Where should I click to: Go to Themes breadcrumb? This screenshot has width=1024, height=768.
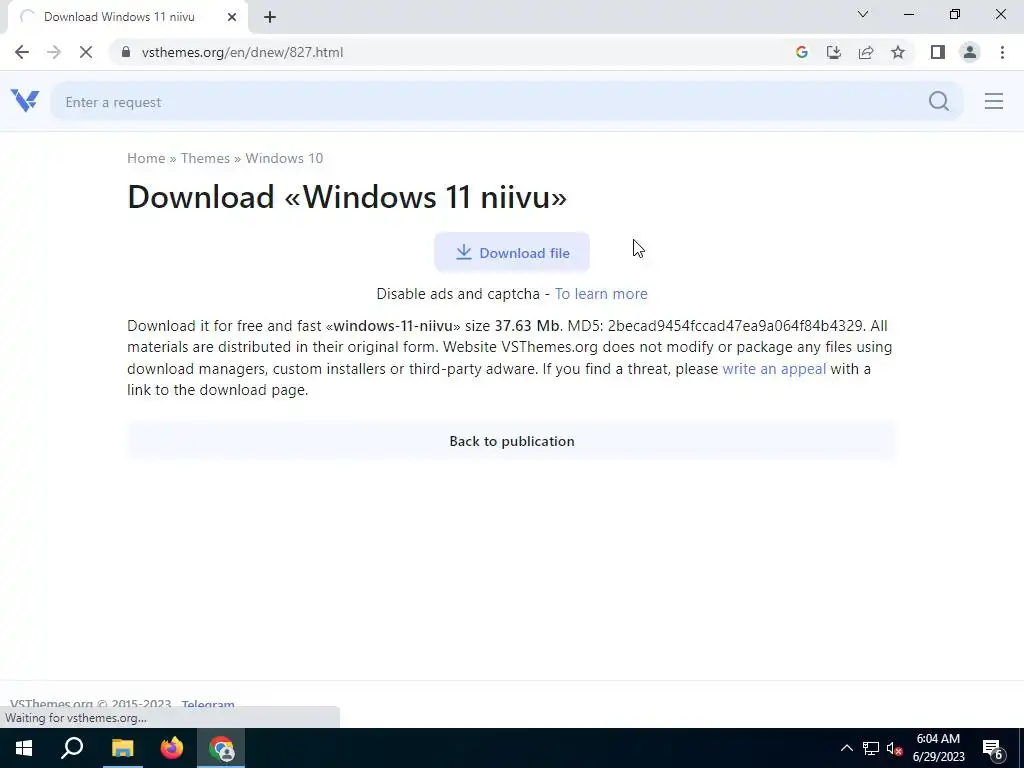pos(205,158)
